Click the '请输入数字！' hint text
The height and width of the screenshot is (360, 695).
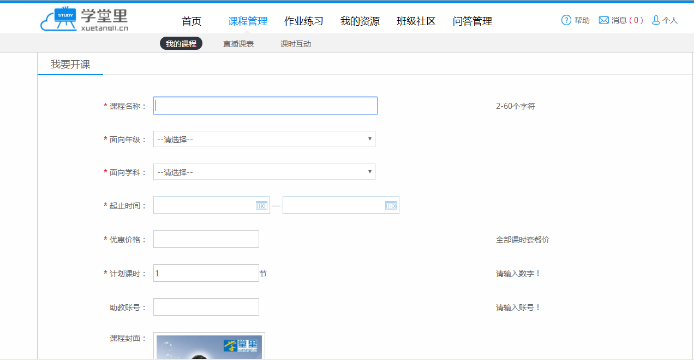(518, 274)
